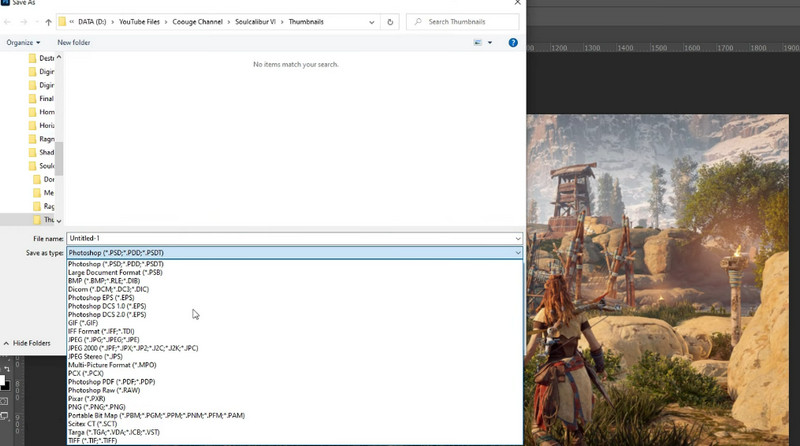800x446 pixels.
Task: Open the Destr folder in the tree
Action: point(41,58)
